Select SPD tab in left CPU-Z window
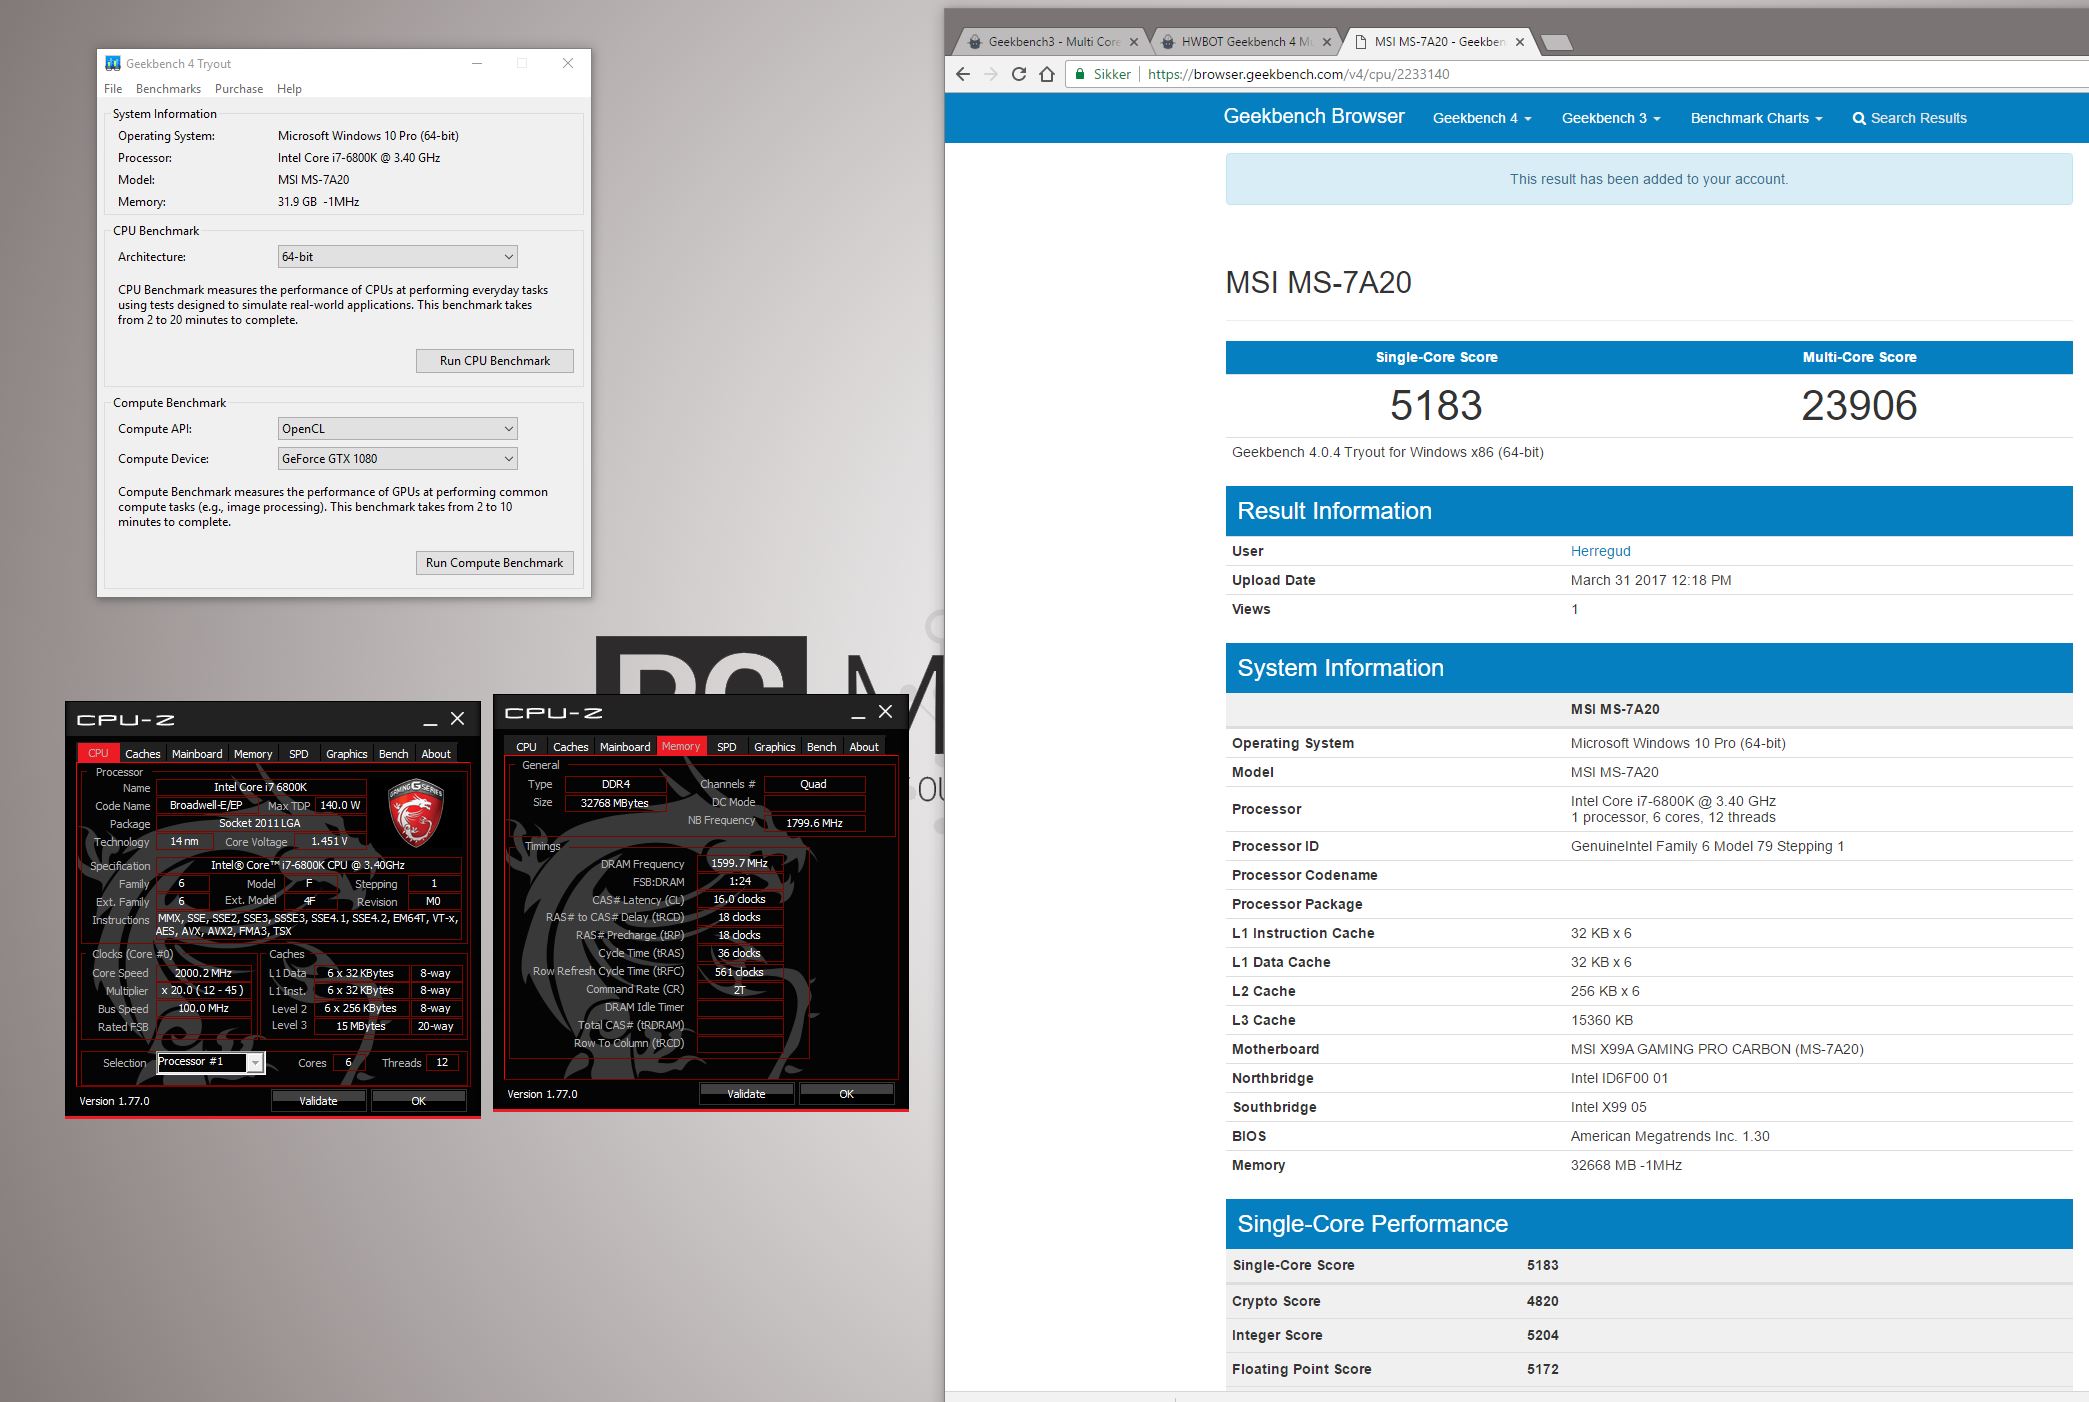Image resolution: width=2089 pixels, height=1402 pixels. (299, 754)
